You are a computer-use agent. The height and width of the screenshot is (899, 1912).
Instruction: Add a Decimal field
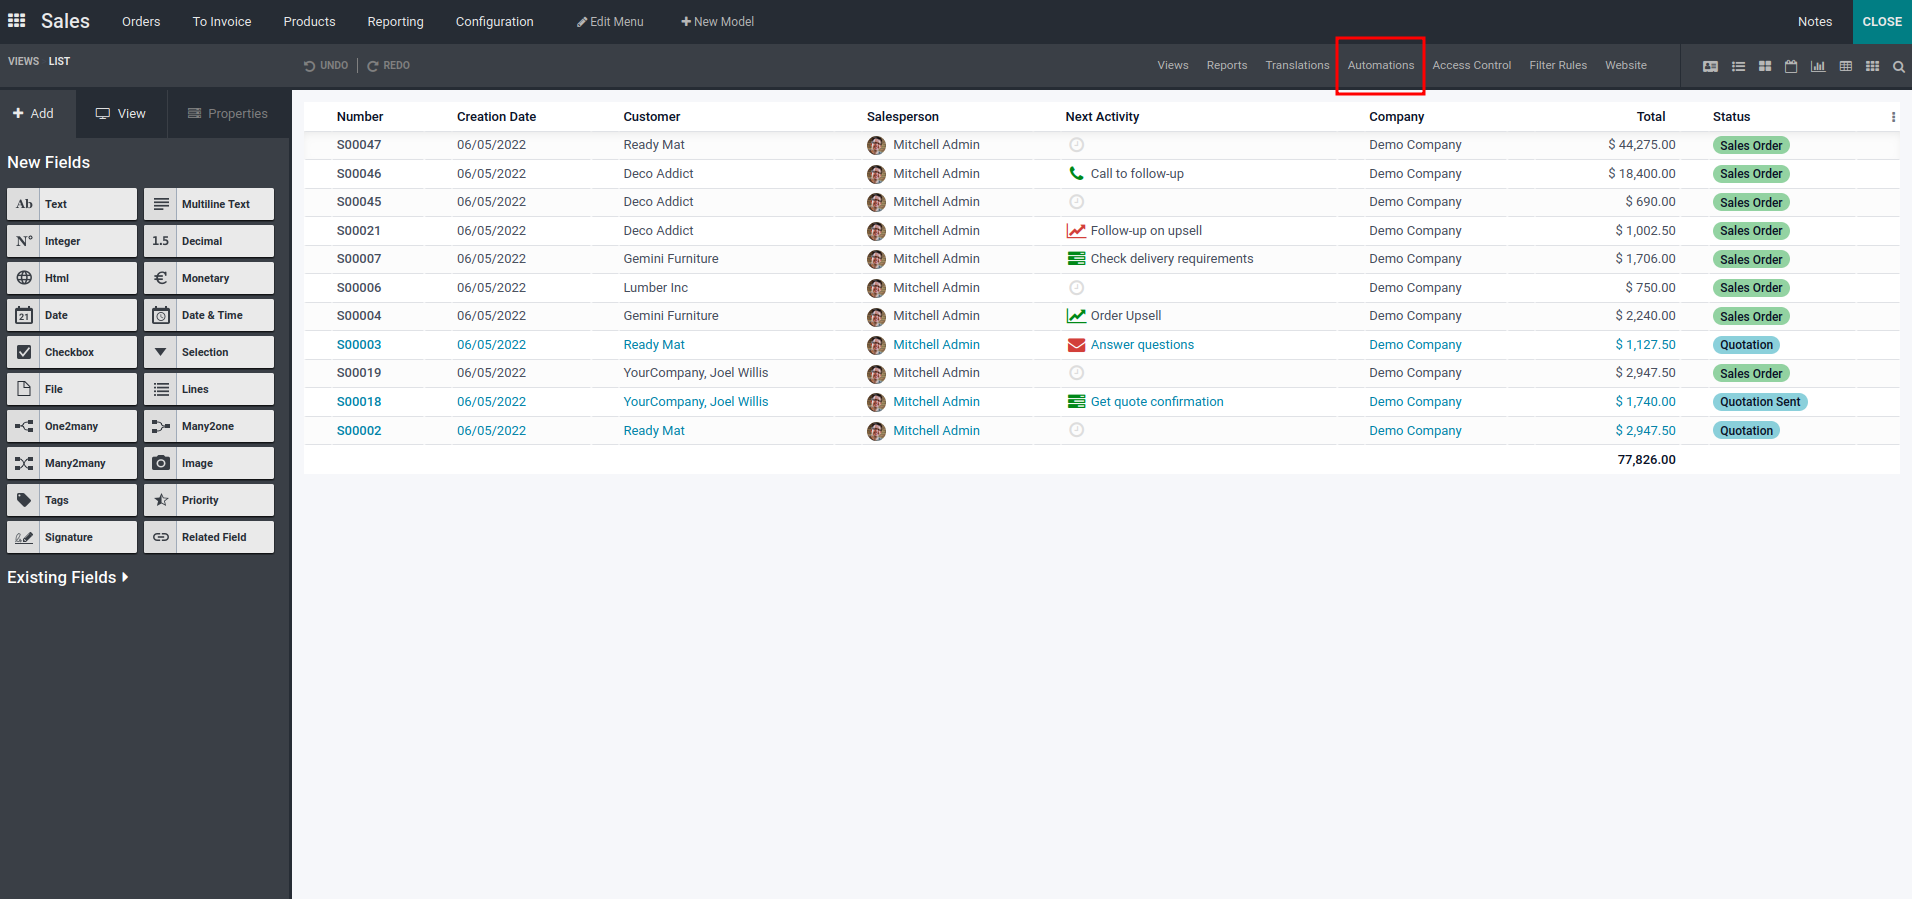point(209,241)
